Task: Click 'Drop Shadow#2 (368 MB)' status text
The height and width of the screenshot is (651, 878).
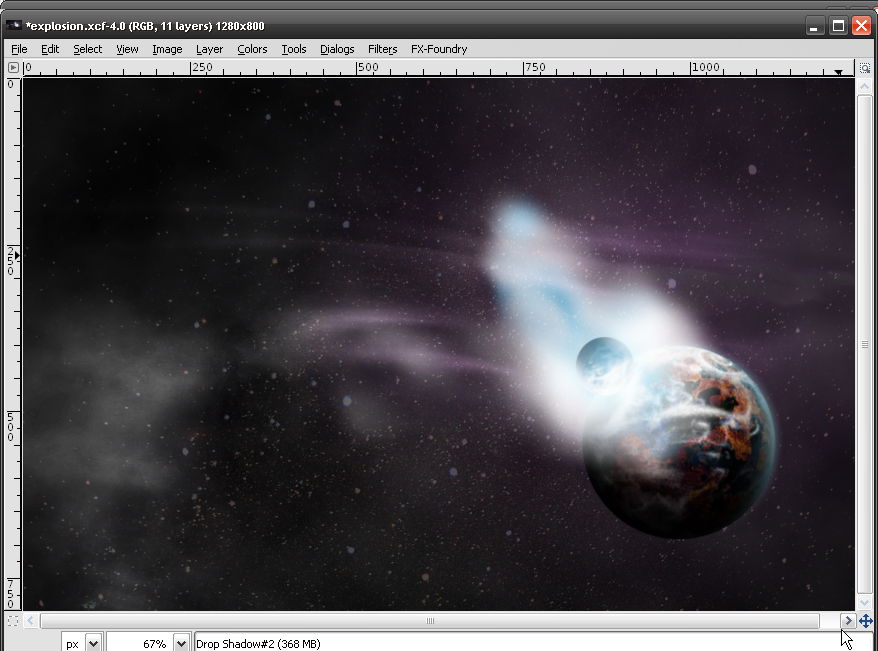Action: [258, 644]
